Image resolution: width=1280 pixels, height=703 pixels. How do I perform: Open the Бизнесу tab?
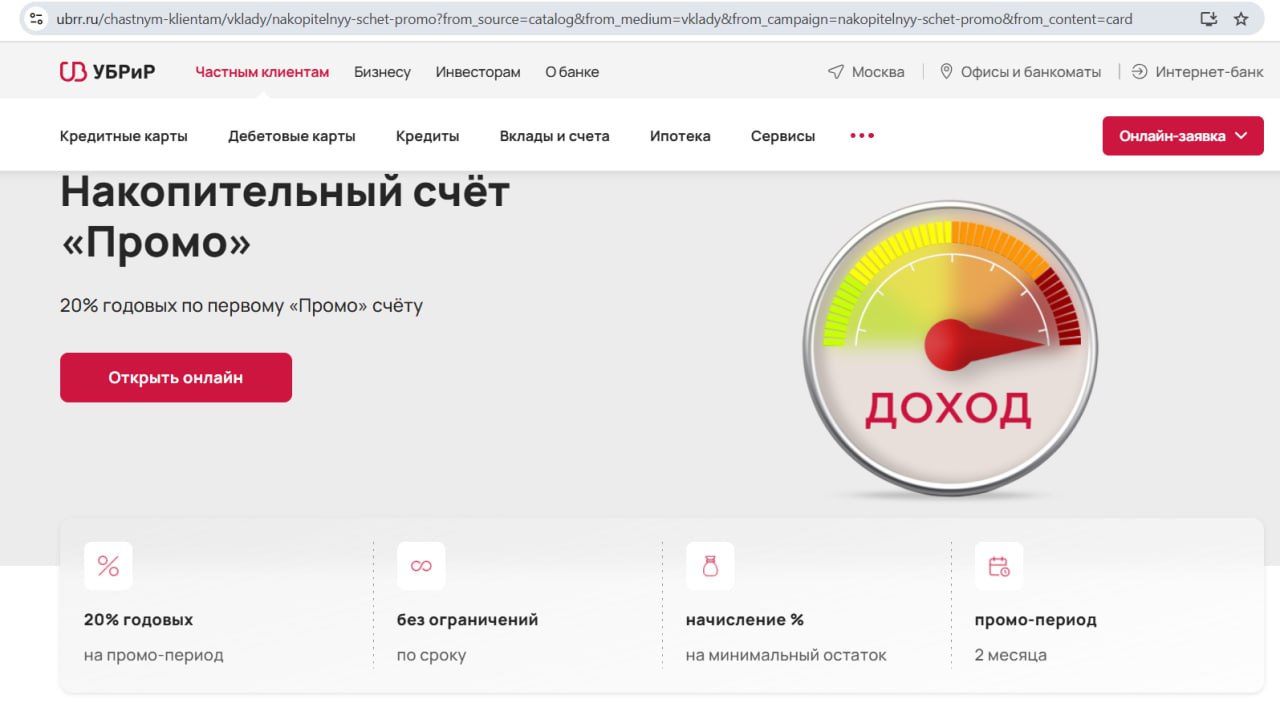pyautogui.click(x=382, y=72)
